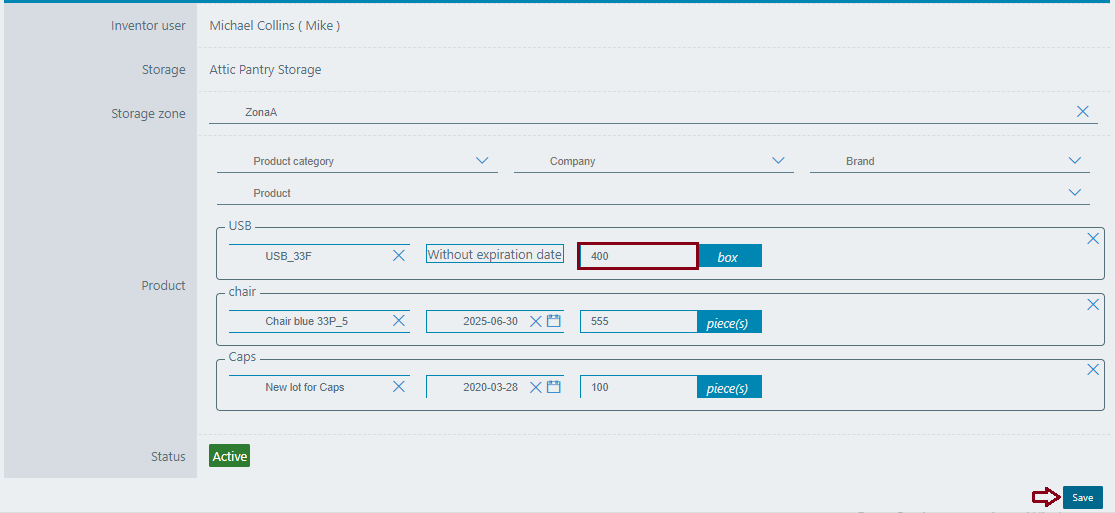Open calendar for the chair expiration date
1115x513 pixels.
click(553, 321)
